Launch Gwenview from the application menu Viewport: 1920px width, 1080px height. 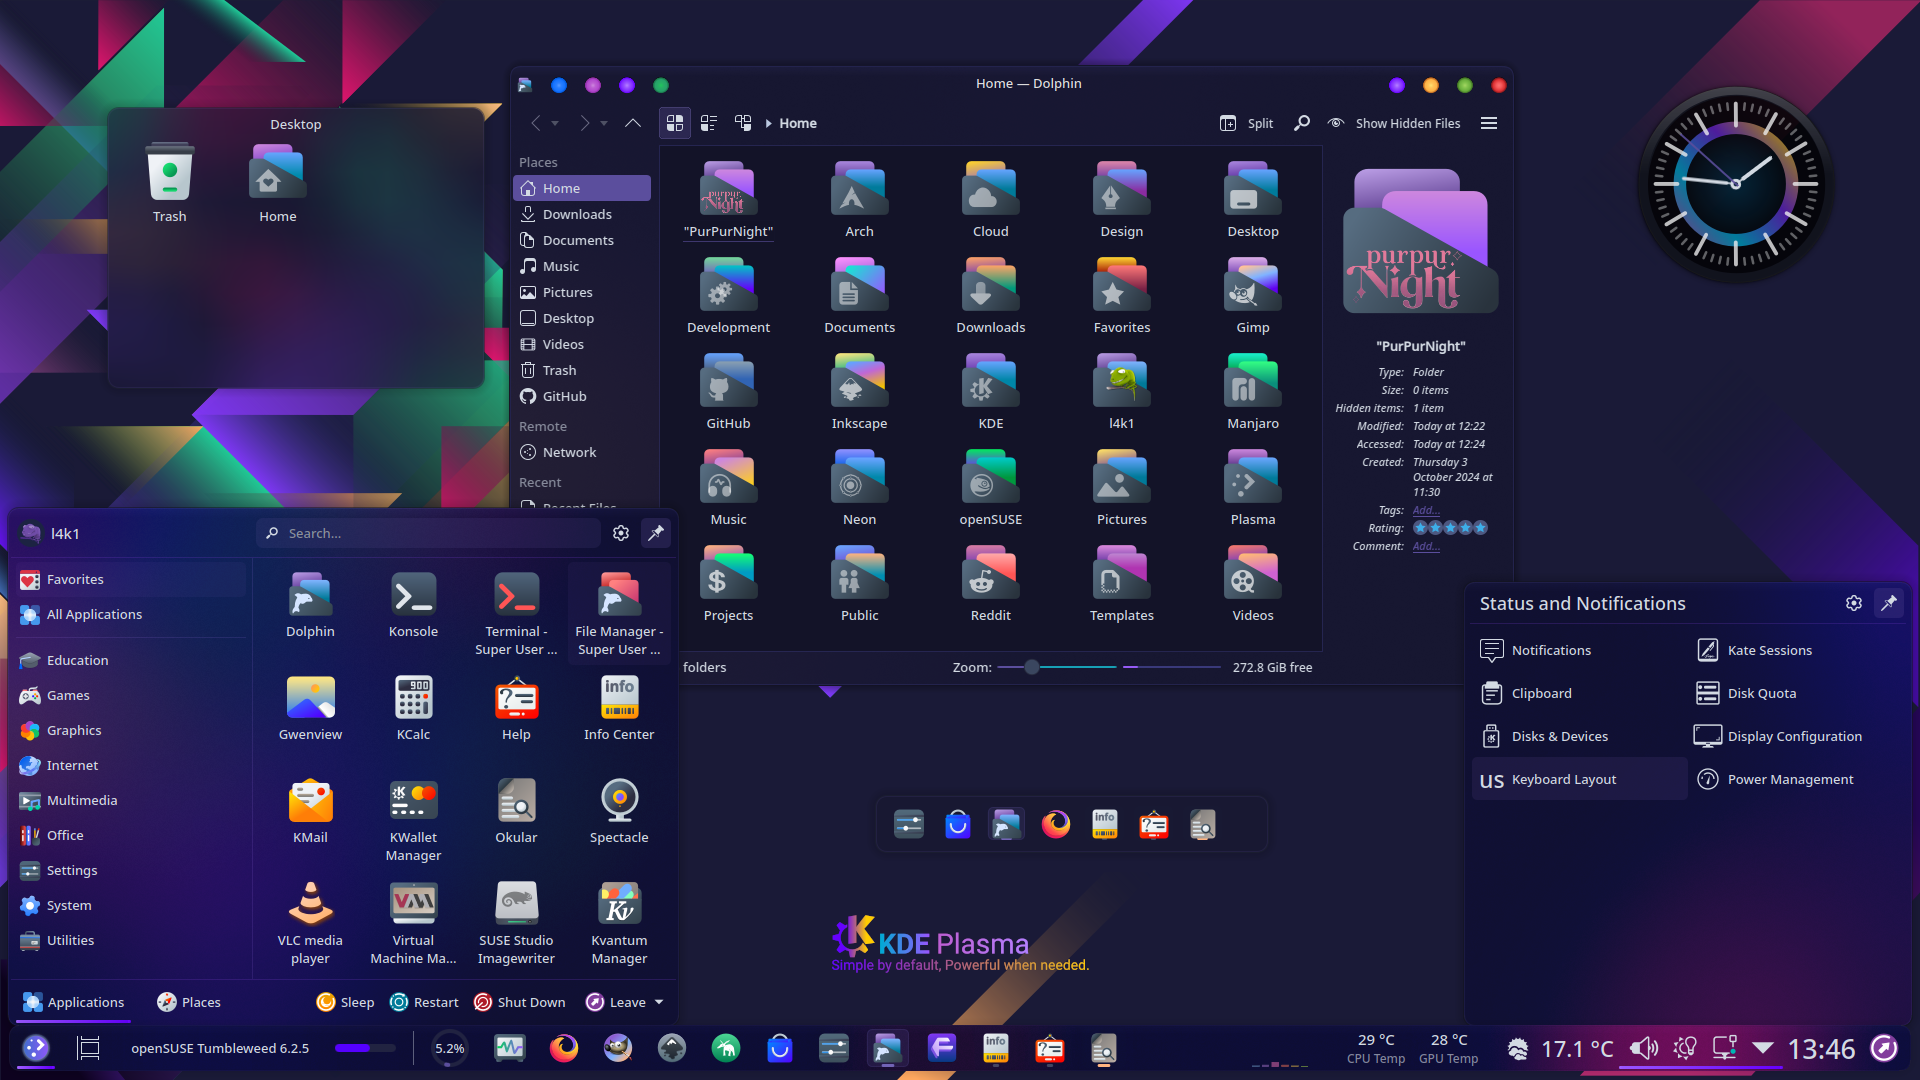(310, 708)
